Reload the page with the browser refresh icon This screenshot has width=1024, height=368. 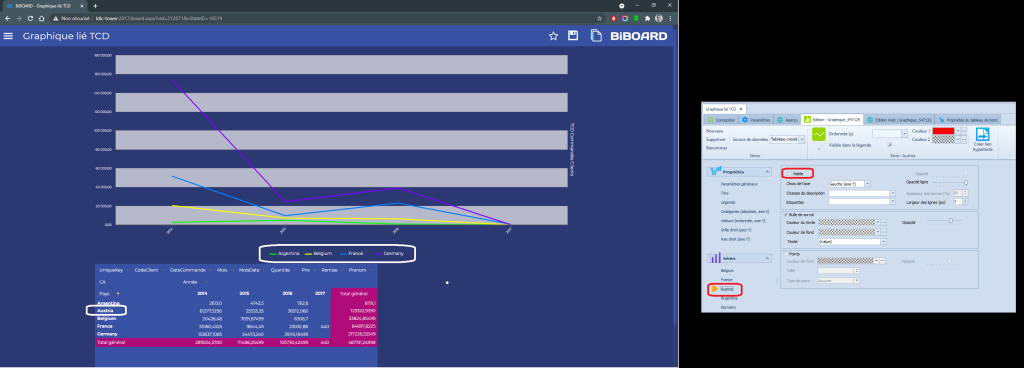30,18
